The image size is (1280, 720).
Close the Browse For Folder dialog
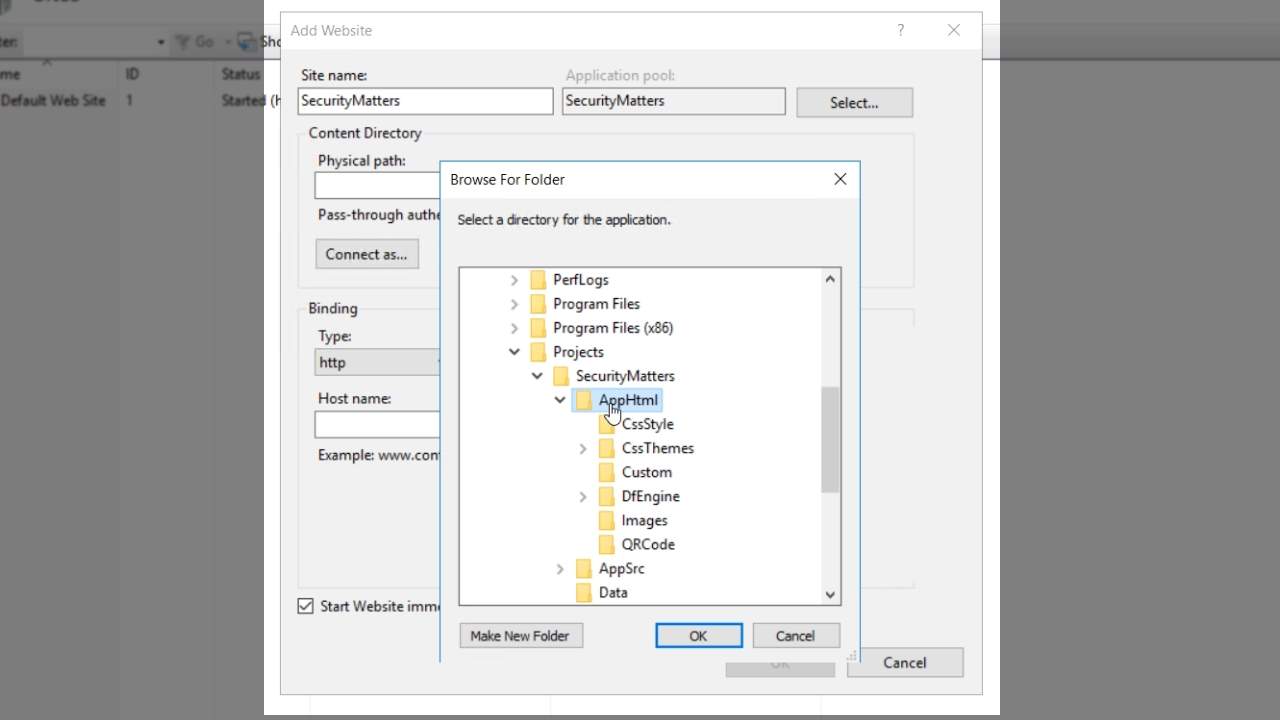point(840,179)
